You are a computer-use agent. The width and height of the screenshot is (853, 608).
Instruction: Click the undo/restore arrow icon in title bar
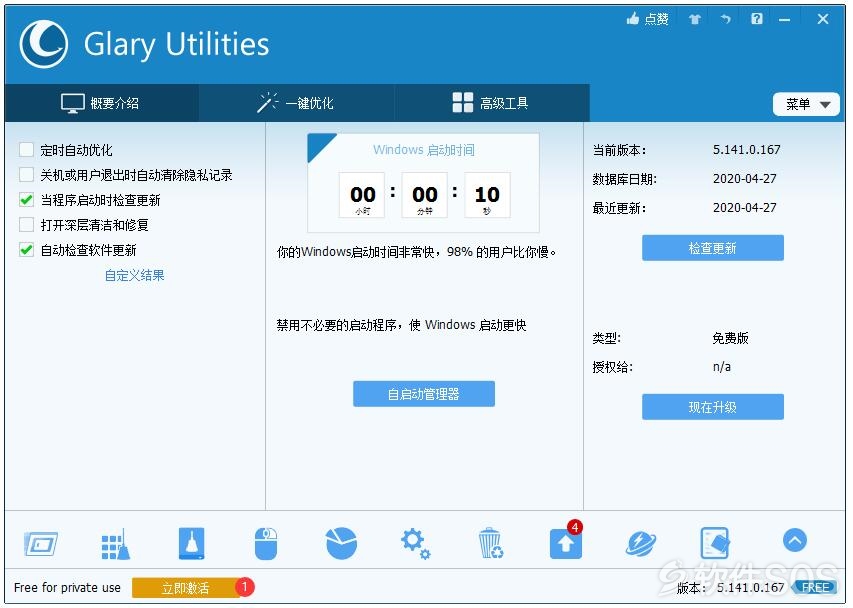click(x=725, y=19)
